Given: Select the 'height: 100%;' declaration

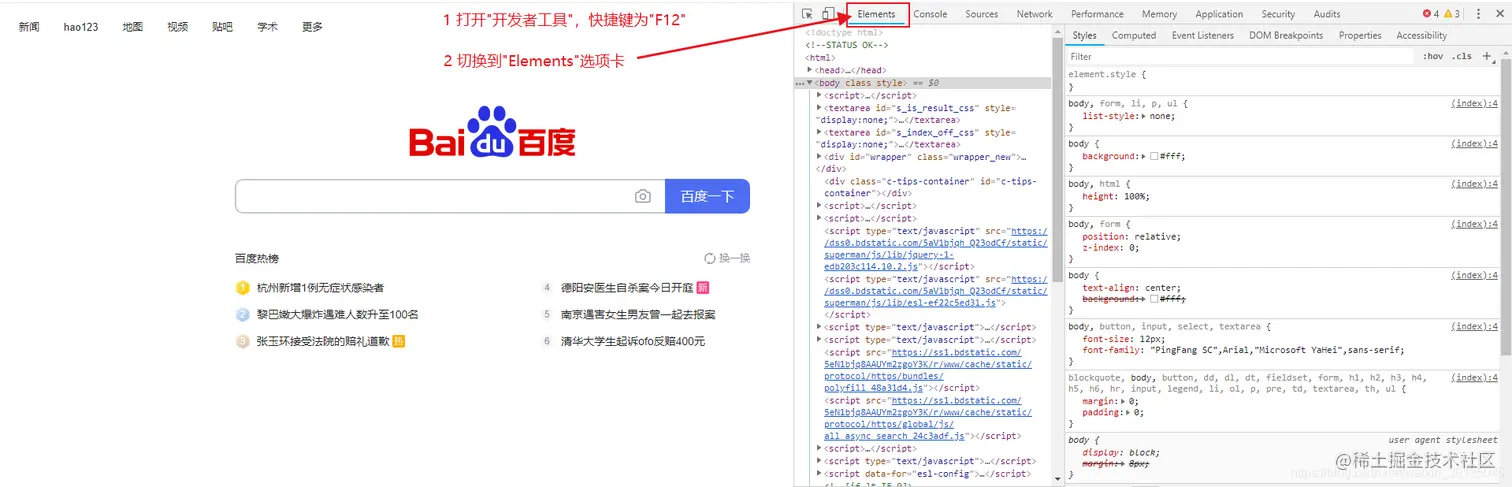Looking at the screenshot, I should tap(1116, 196).
